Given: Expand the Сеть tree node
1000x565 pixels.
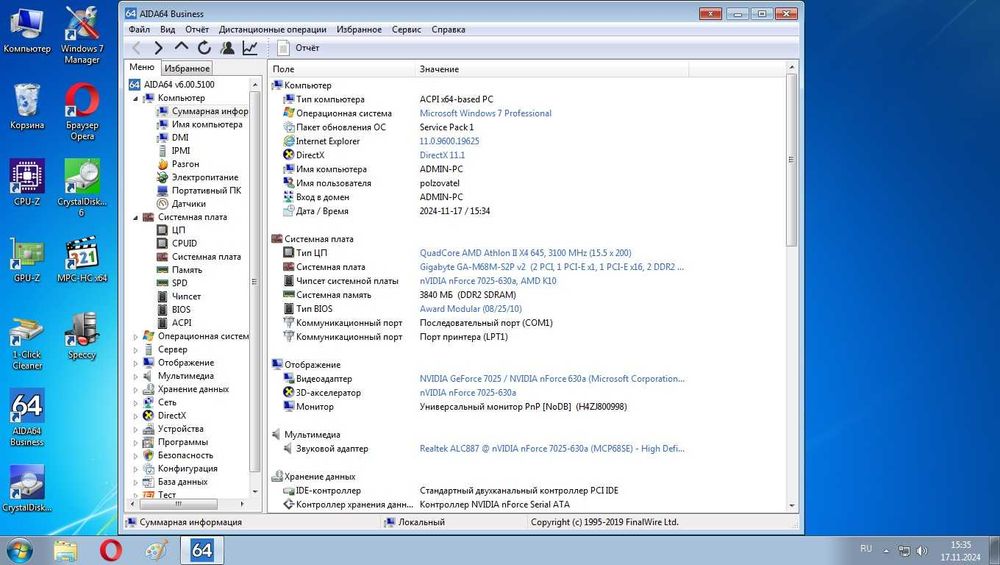Looking at the screenshot, I should pos(135,403).
